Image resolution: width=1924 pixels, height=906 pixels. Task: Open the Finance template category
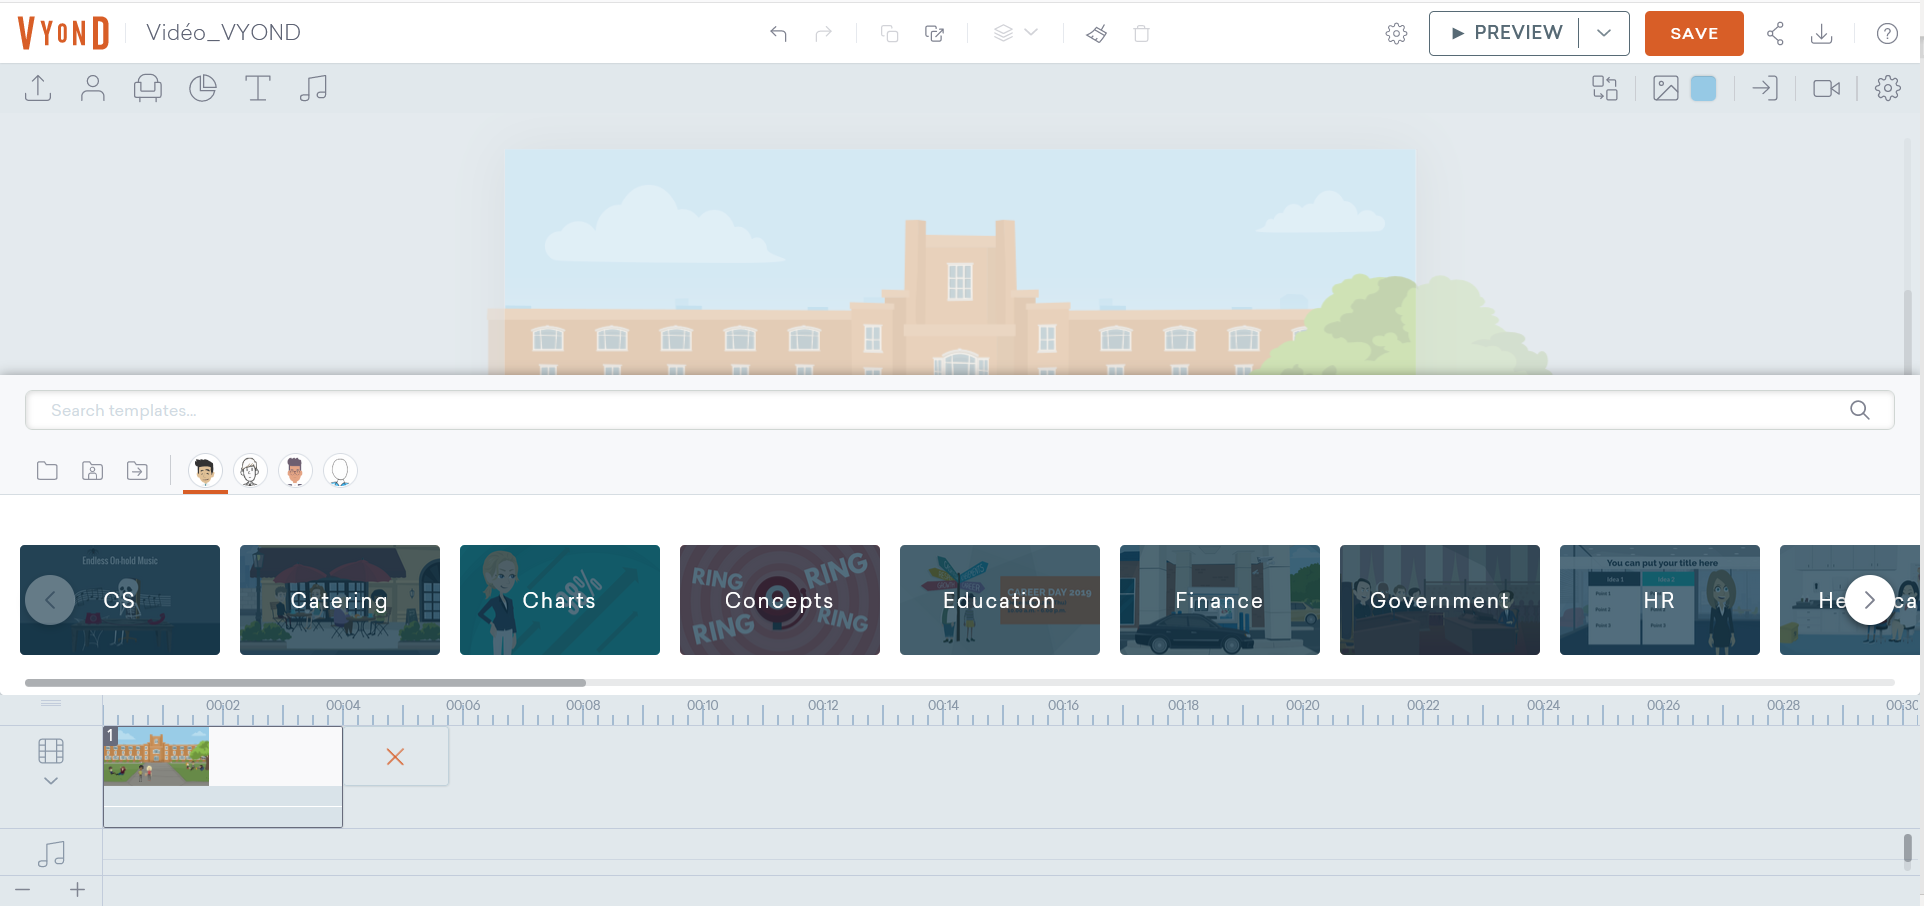point(1219,600)
